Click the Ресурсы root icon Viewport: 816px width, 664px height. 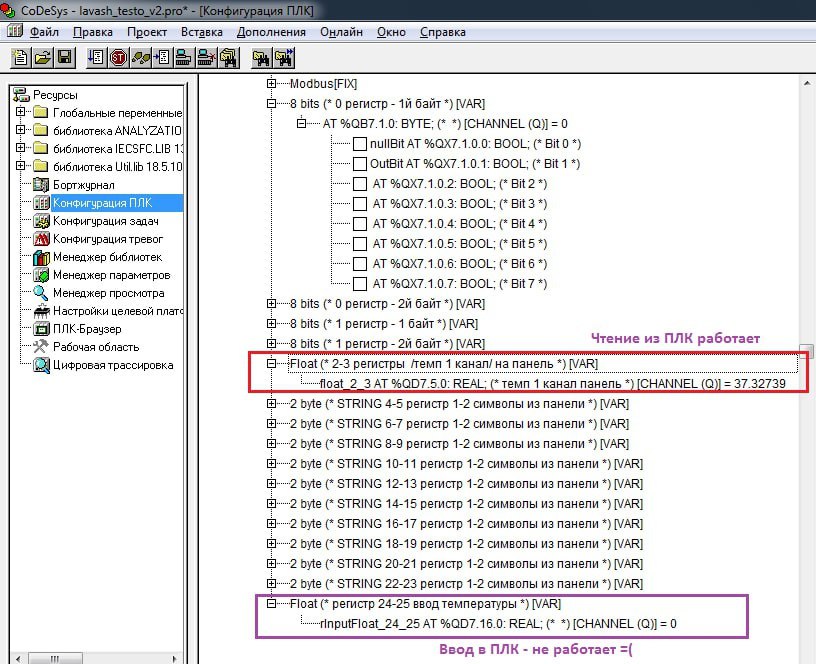[x=21, y=95]
